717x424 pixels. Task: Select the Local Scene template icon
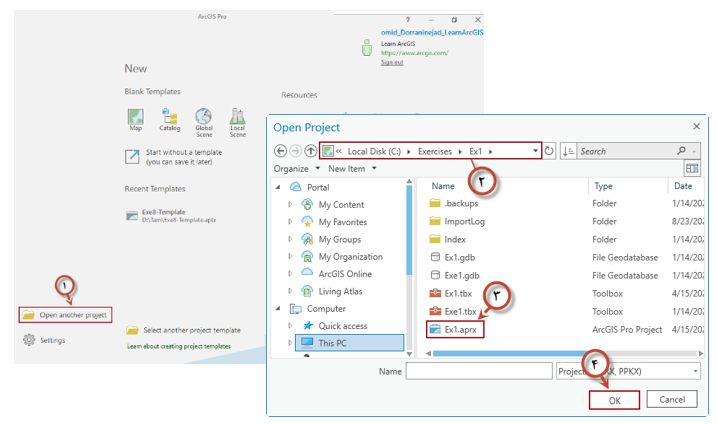[238, 116]
